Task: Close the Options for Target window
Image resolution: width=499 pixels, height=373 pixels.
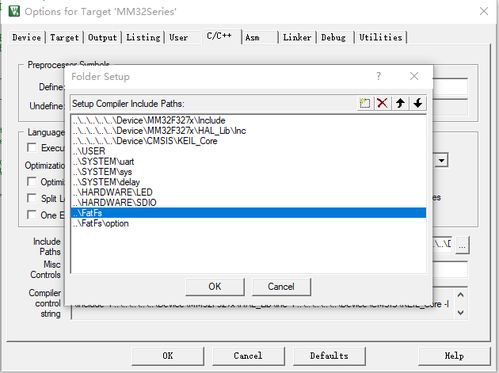Action: [484, 11]
